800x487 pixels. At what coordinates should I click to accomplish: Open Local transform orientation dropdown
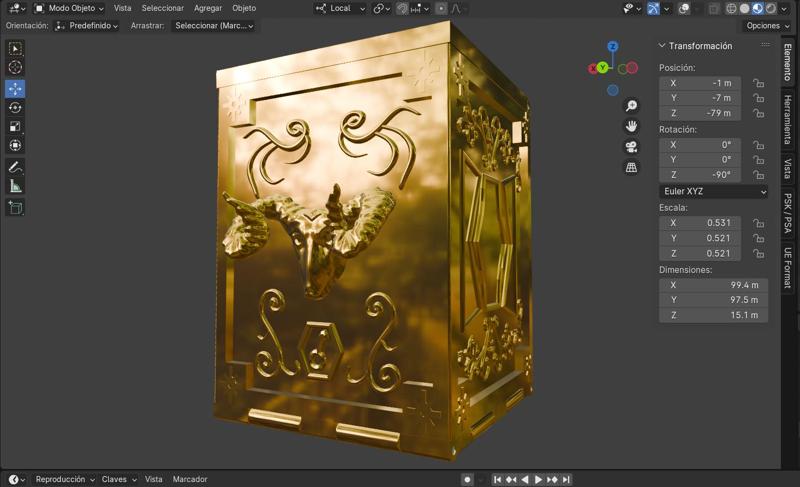pyautogui.click(x=340, y=9)
